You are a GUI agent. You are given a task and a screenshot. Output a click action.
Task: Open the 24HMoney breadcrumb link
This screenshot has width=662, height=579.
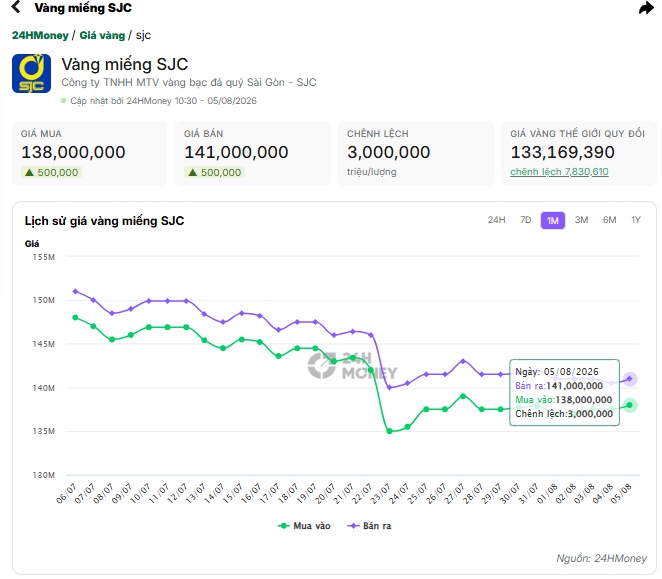pos(40,35)
